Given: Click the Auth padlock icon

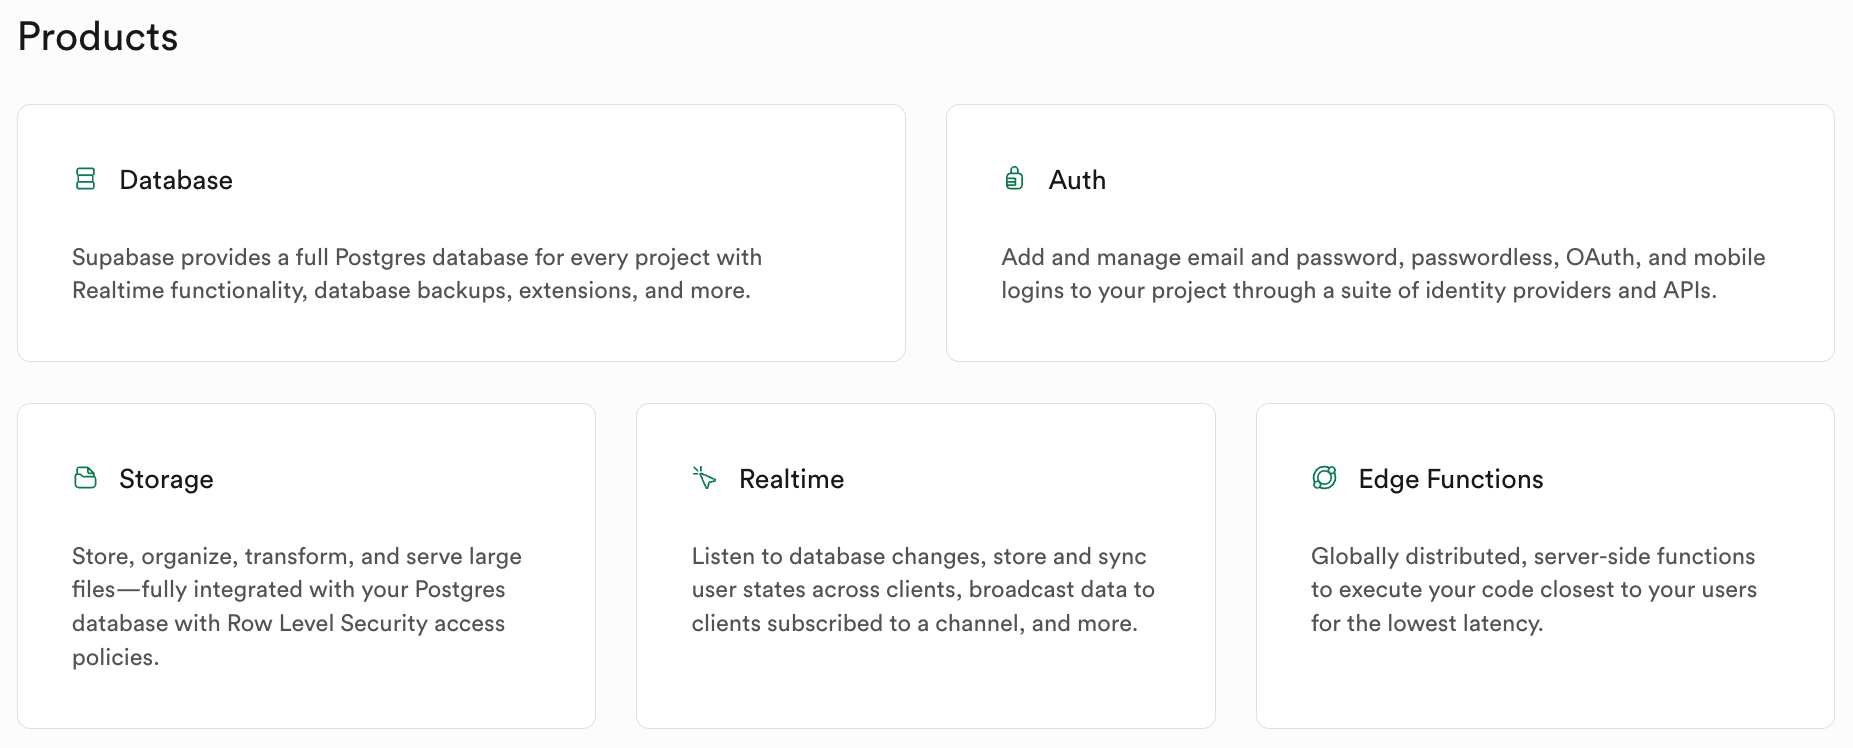Looking at the screenshot, I should [x=1014, y=179].
